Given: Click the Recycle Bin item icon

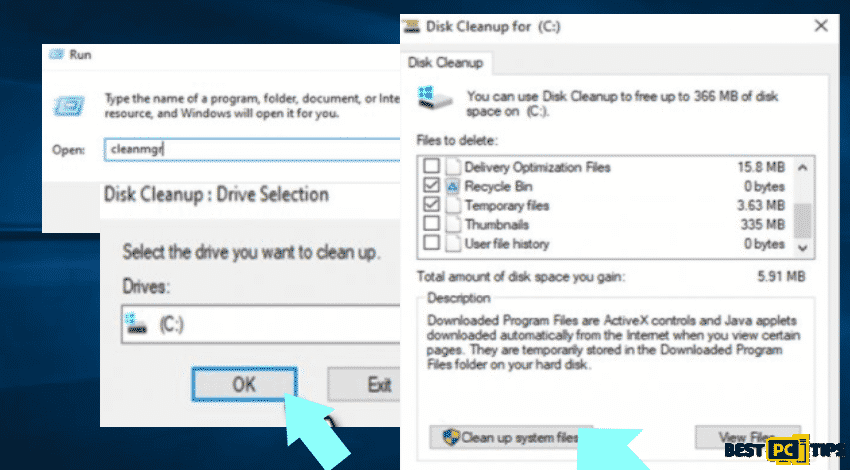Looking at the screenshot, I should click(452, 186).
